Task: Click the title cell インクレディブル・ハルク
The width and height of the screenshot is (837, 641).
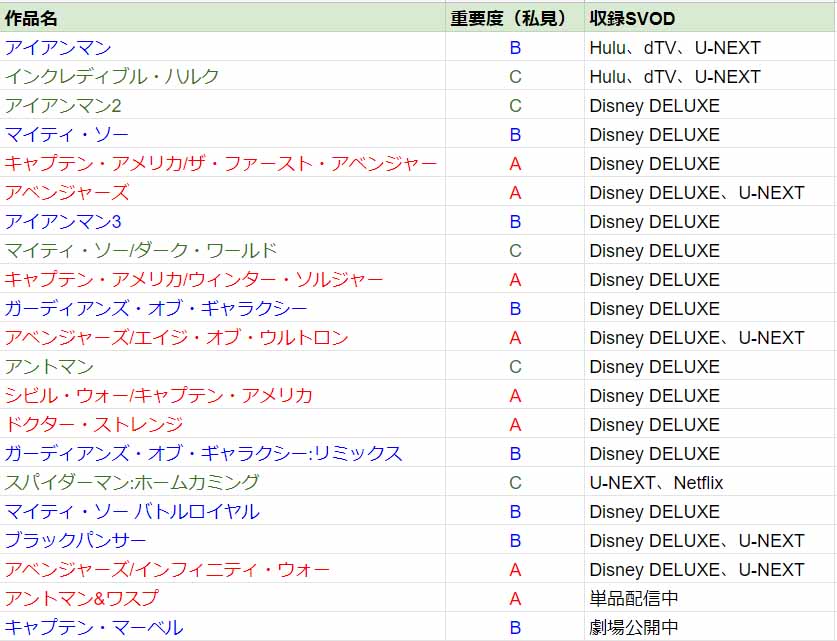Action: [x=223, y=76]
